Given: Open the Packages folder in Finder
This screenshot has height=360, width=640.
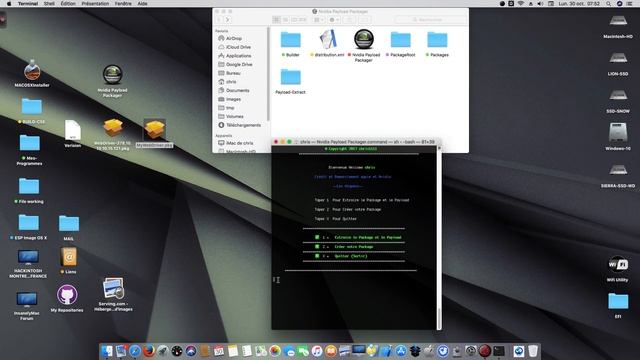Looking at the screenshot, I should 437,40.
